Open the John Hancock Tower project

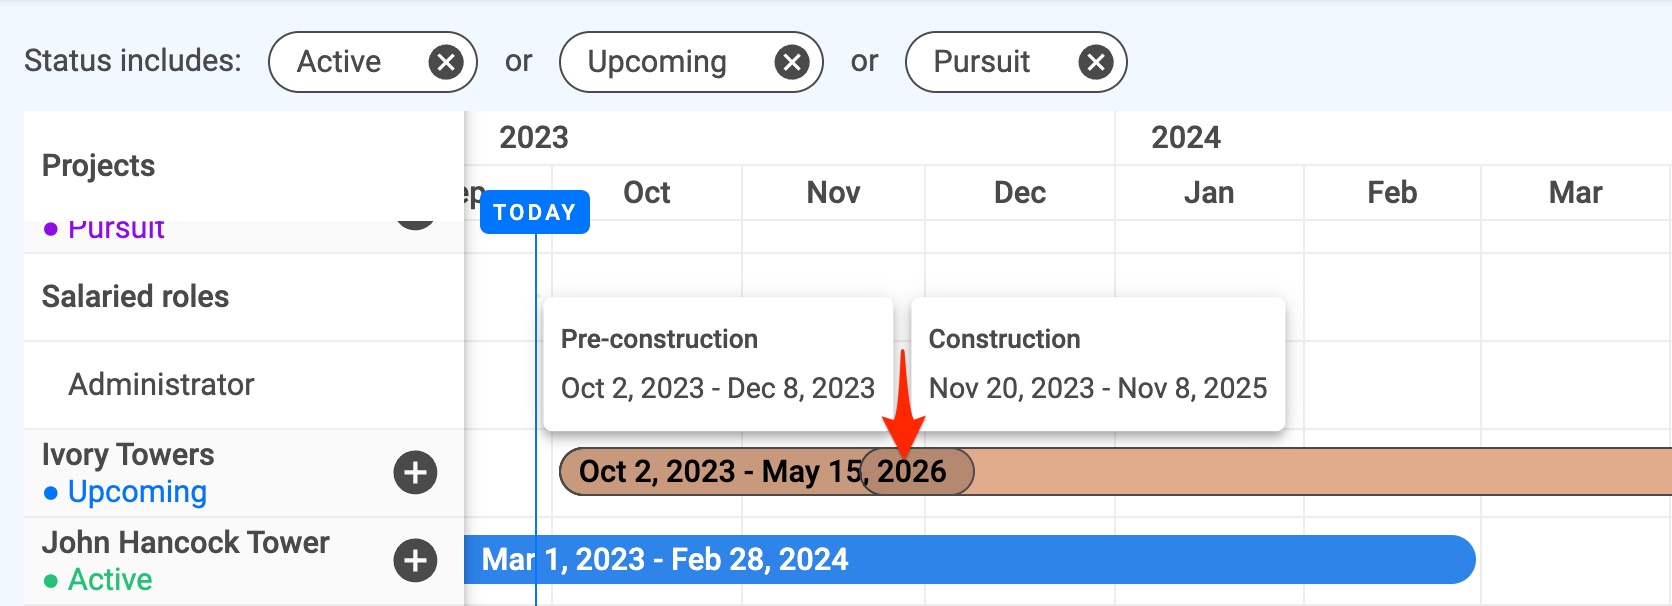pos(186,542)
